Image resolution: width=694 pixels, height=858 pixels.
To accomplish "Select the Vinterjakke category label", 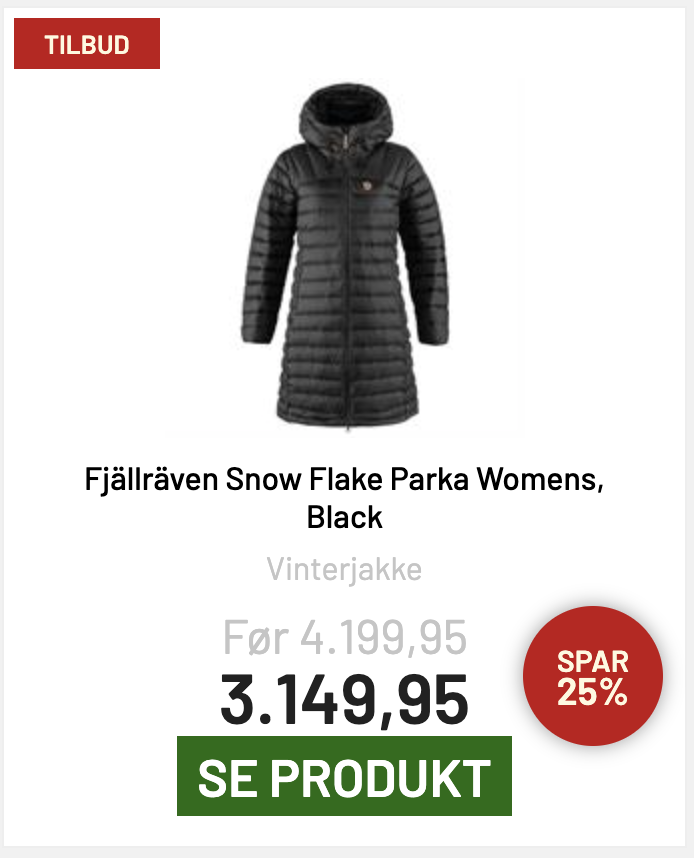I will [344, 569].
